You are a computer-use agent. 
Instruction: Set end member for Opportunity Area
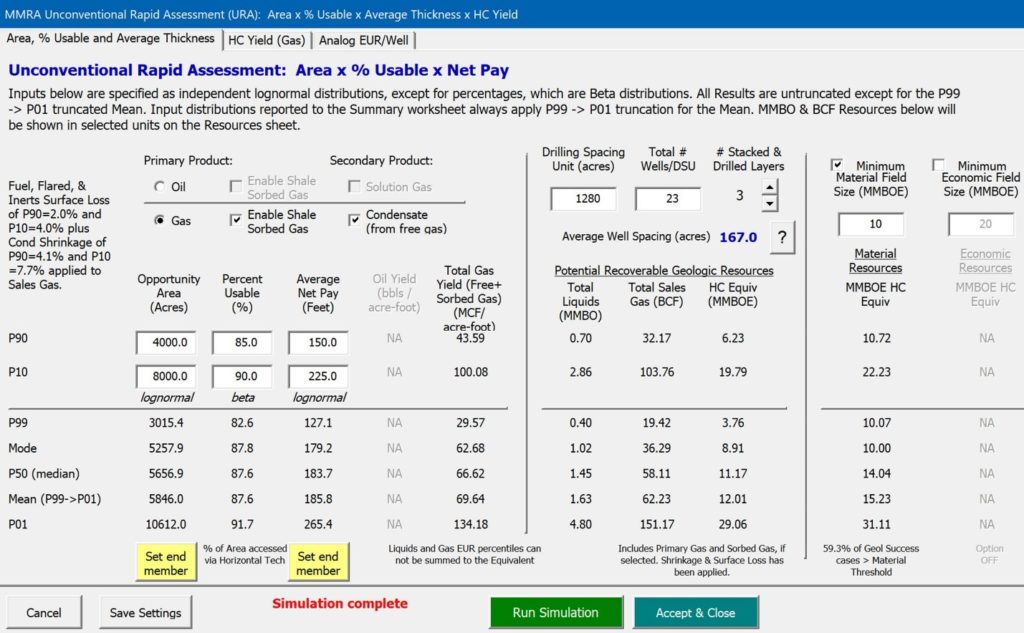[x=166, y=562]
